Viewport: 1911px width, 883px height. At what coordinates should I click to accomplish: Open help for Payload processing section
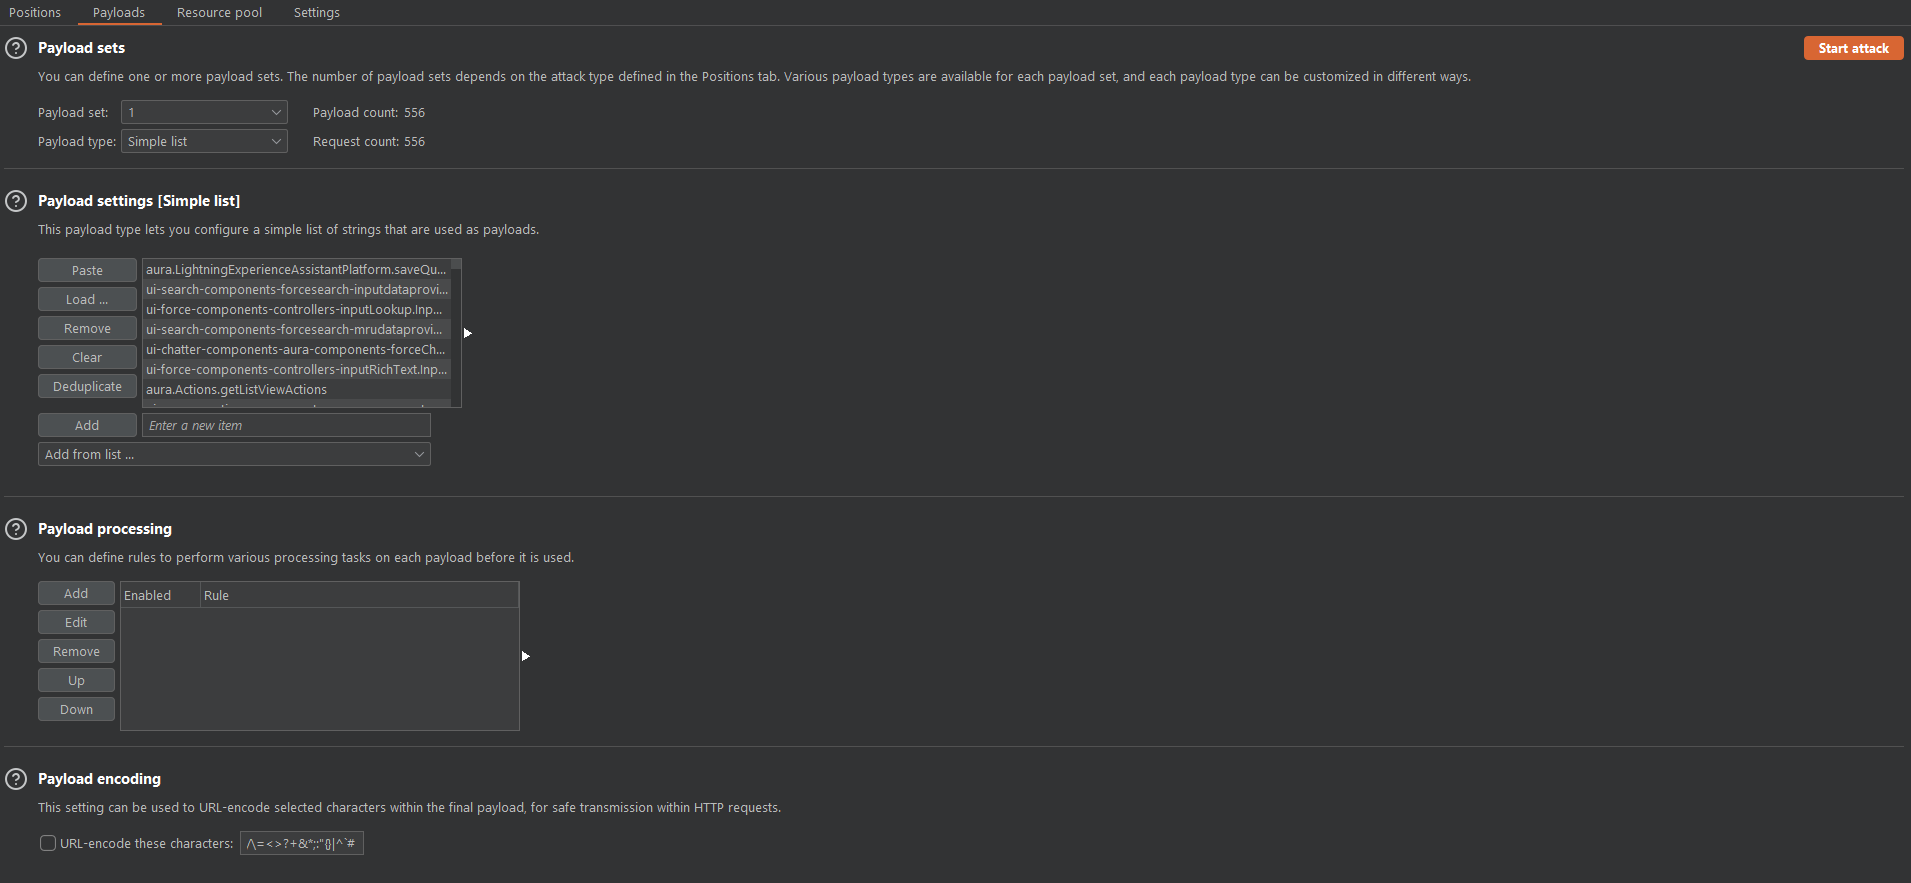click(x=16, y=529)
